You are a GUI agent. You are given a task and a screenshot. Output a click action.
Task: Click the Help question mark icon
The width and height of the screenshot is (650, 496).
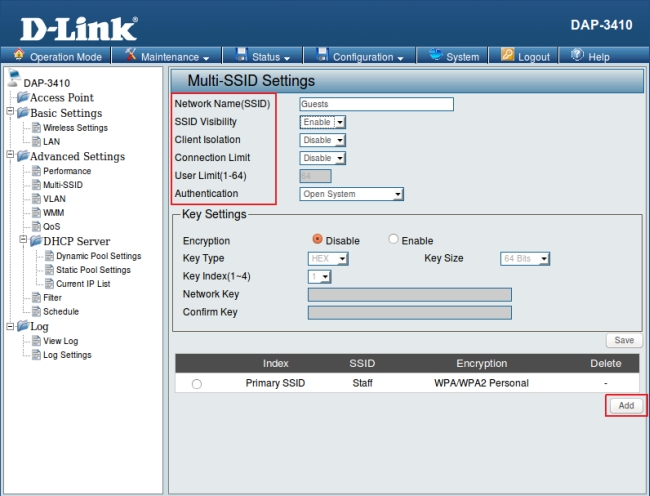[576, 56]
